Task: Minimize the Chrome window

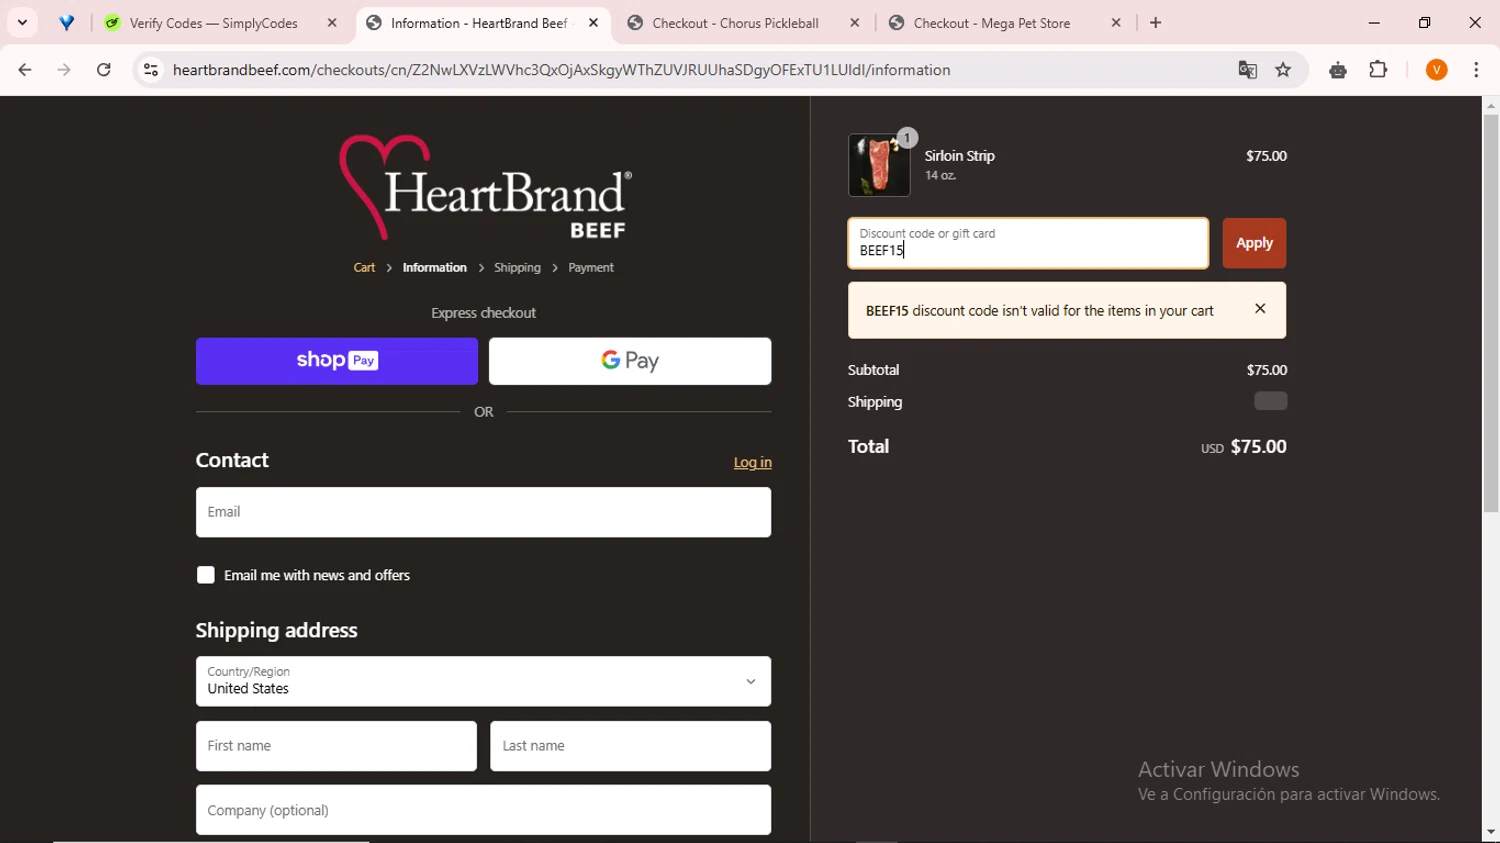Action: coord(1374,22)
